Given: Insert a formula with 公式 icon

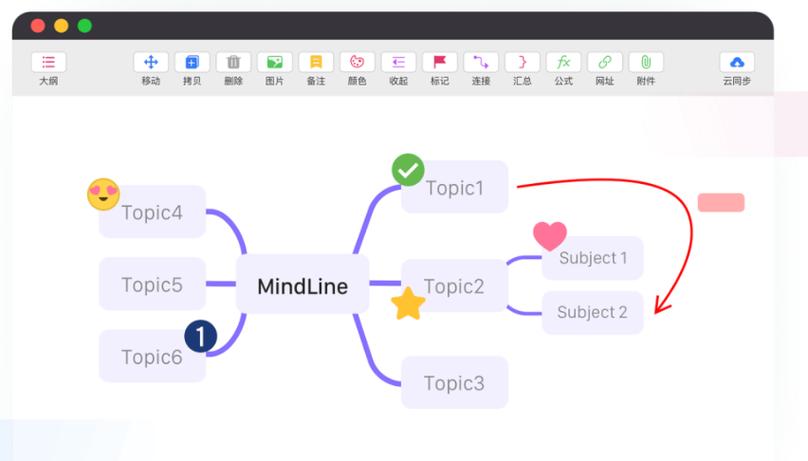Looking at the screenshot, I should [563, 62].
